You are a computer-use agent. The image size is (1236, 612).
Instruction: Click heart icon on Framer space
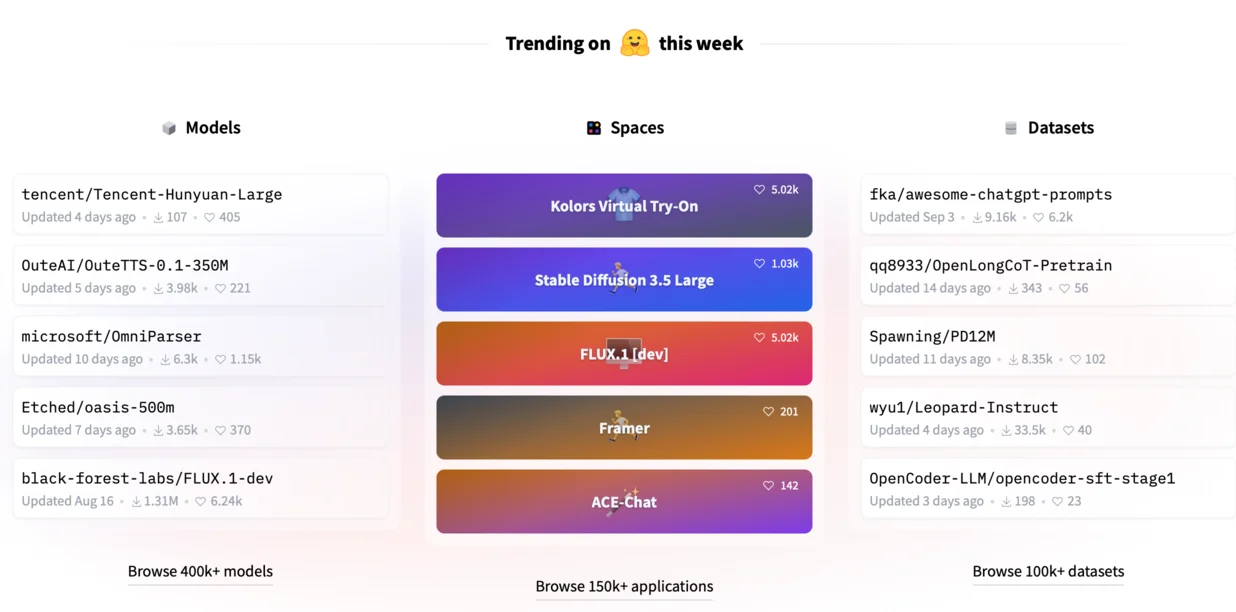tap(768, 412)
